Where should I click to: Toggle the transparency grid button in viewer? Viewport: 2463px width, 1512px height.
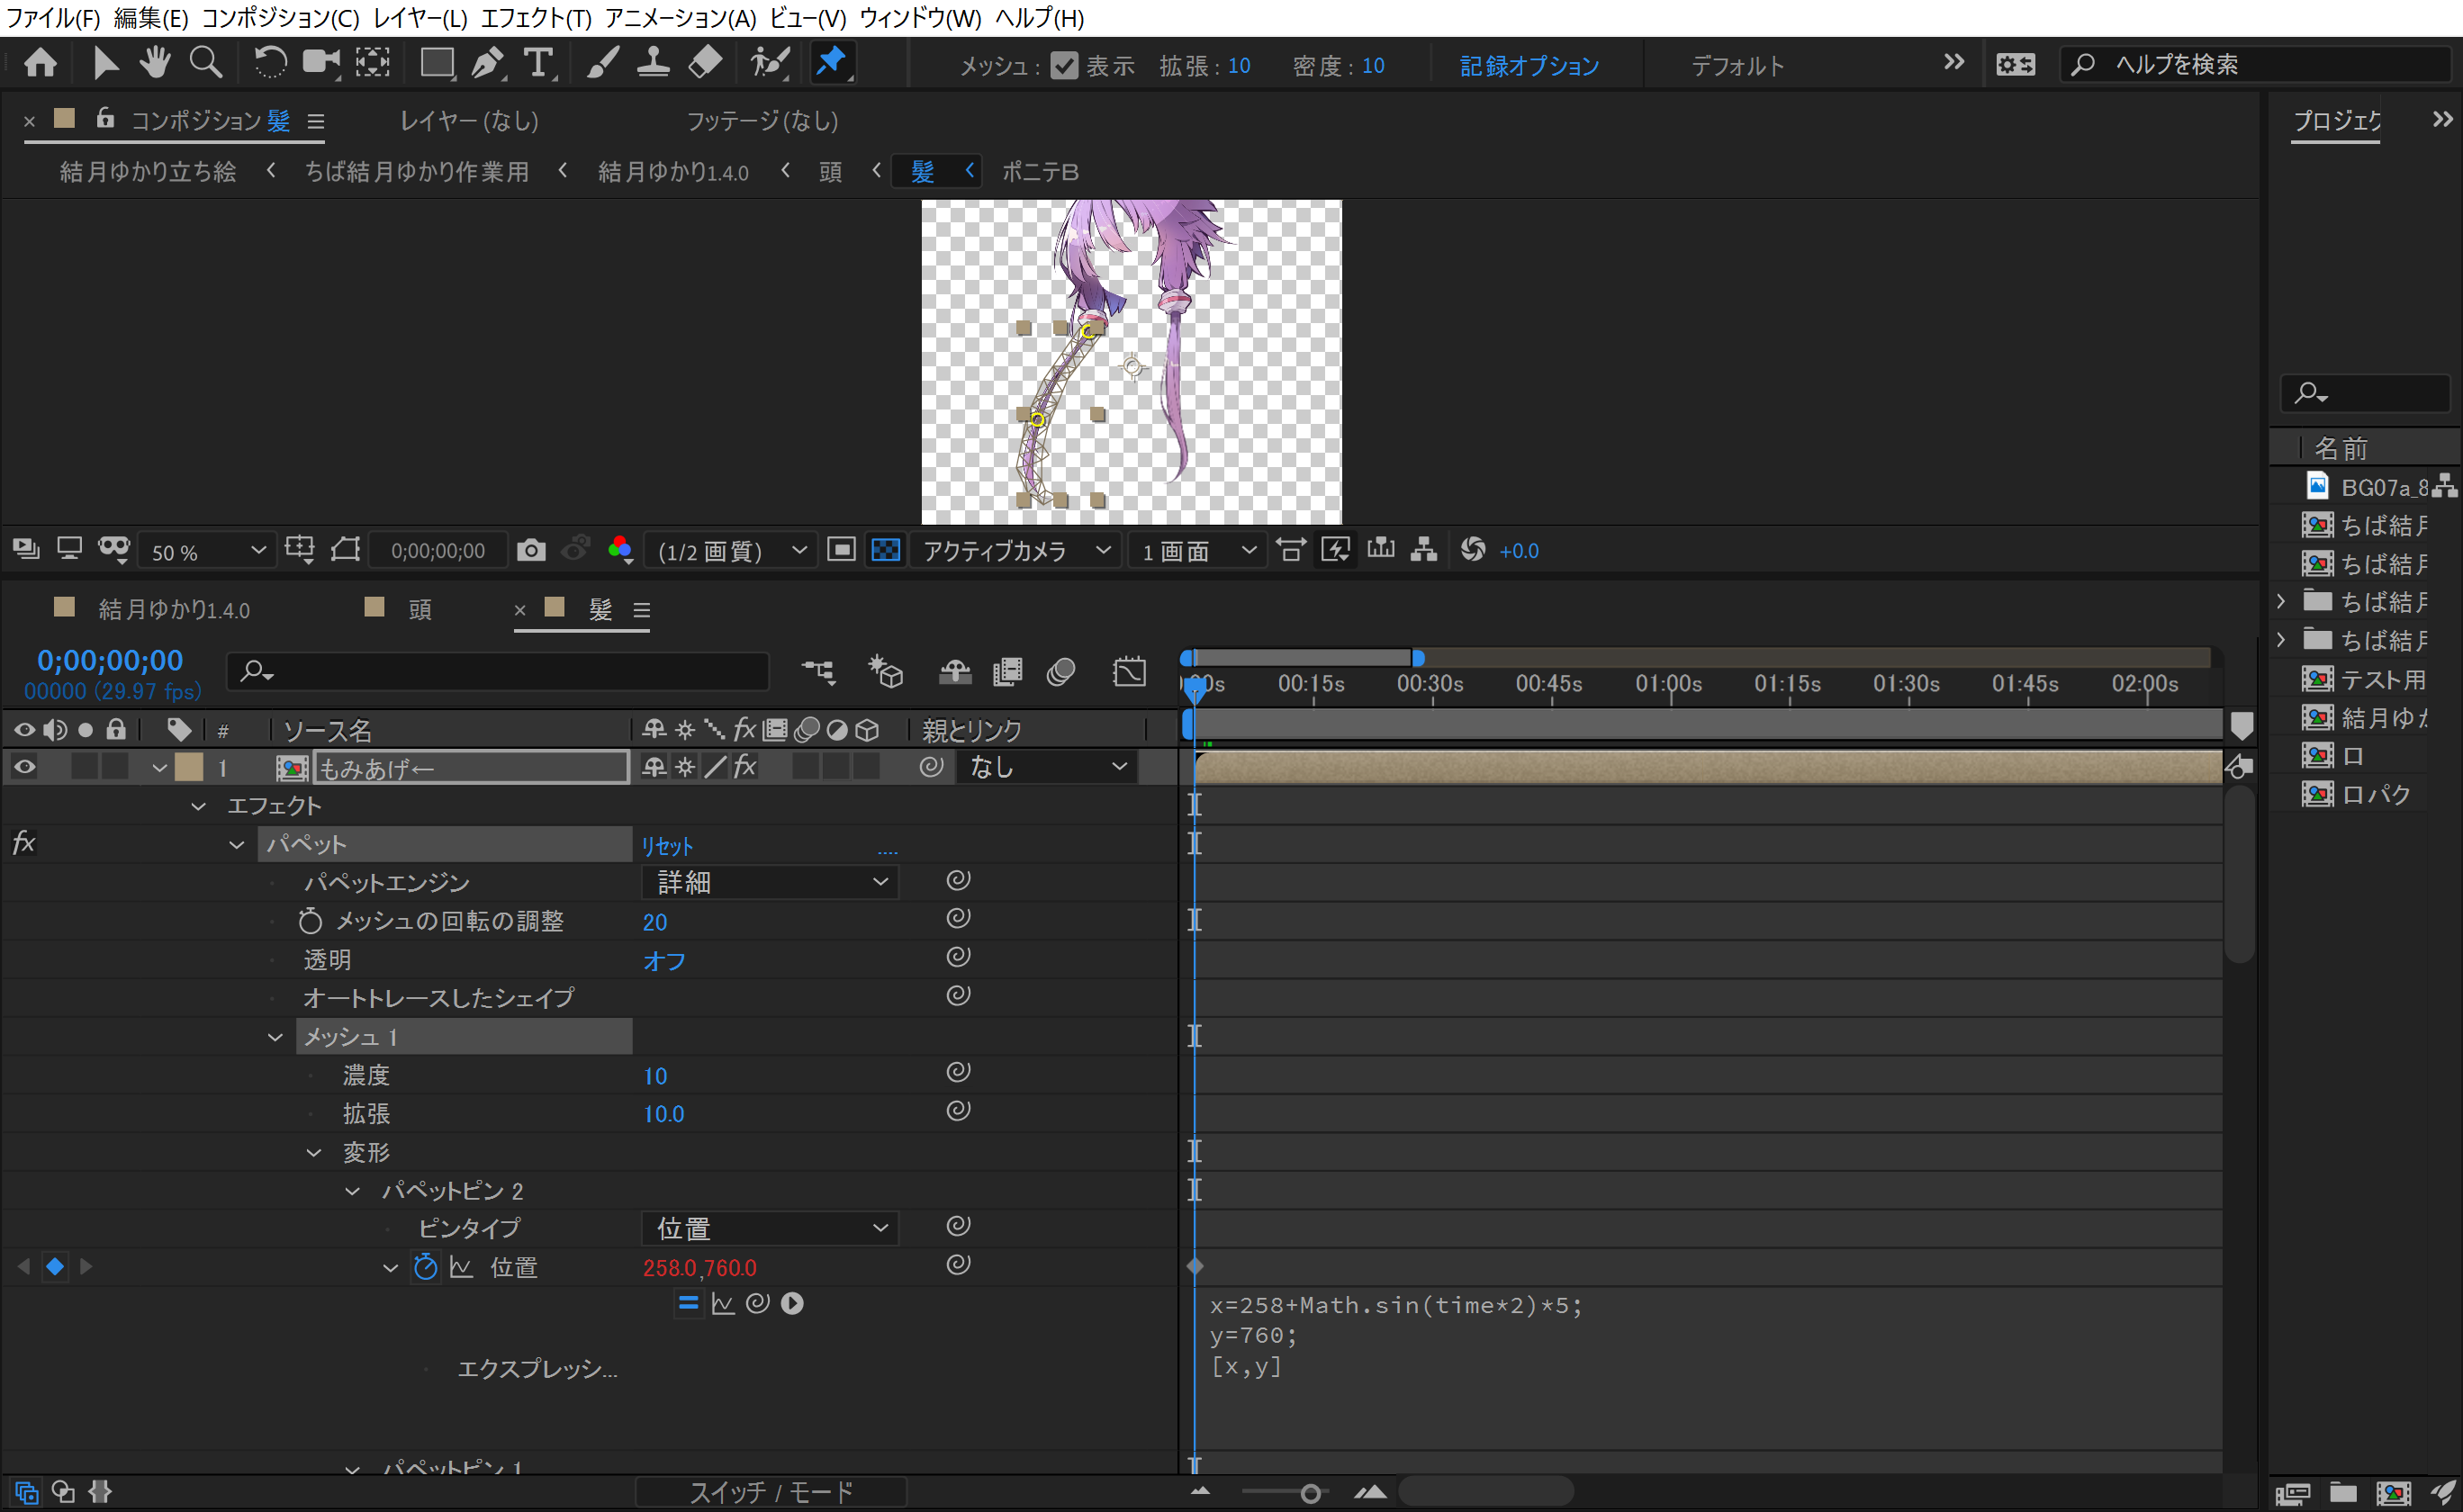tap(885, 550)
